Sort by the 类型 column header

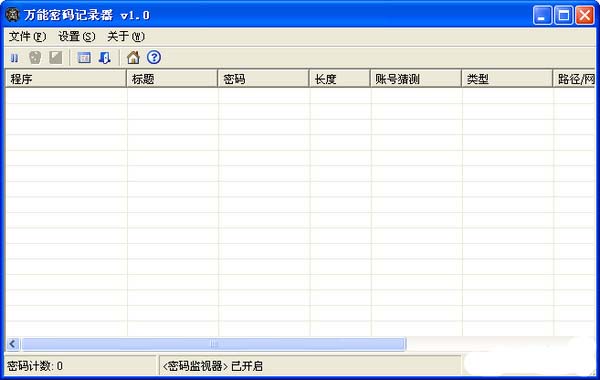pyautogui.click(x=507, y=79)
